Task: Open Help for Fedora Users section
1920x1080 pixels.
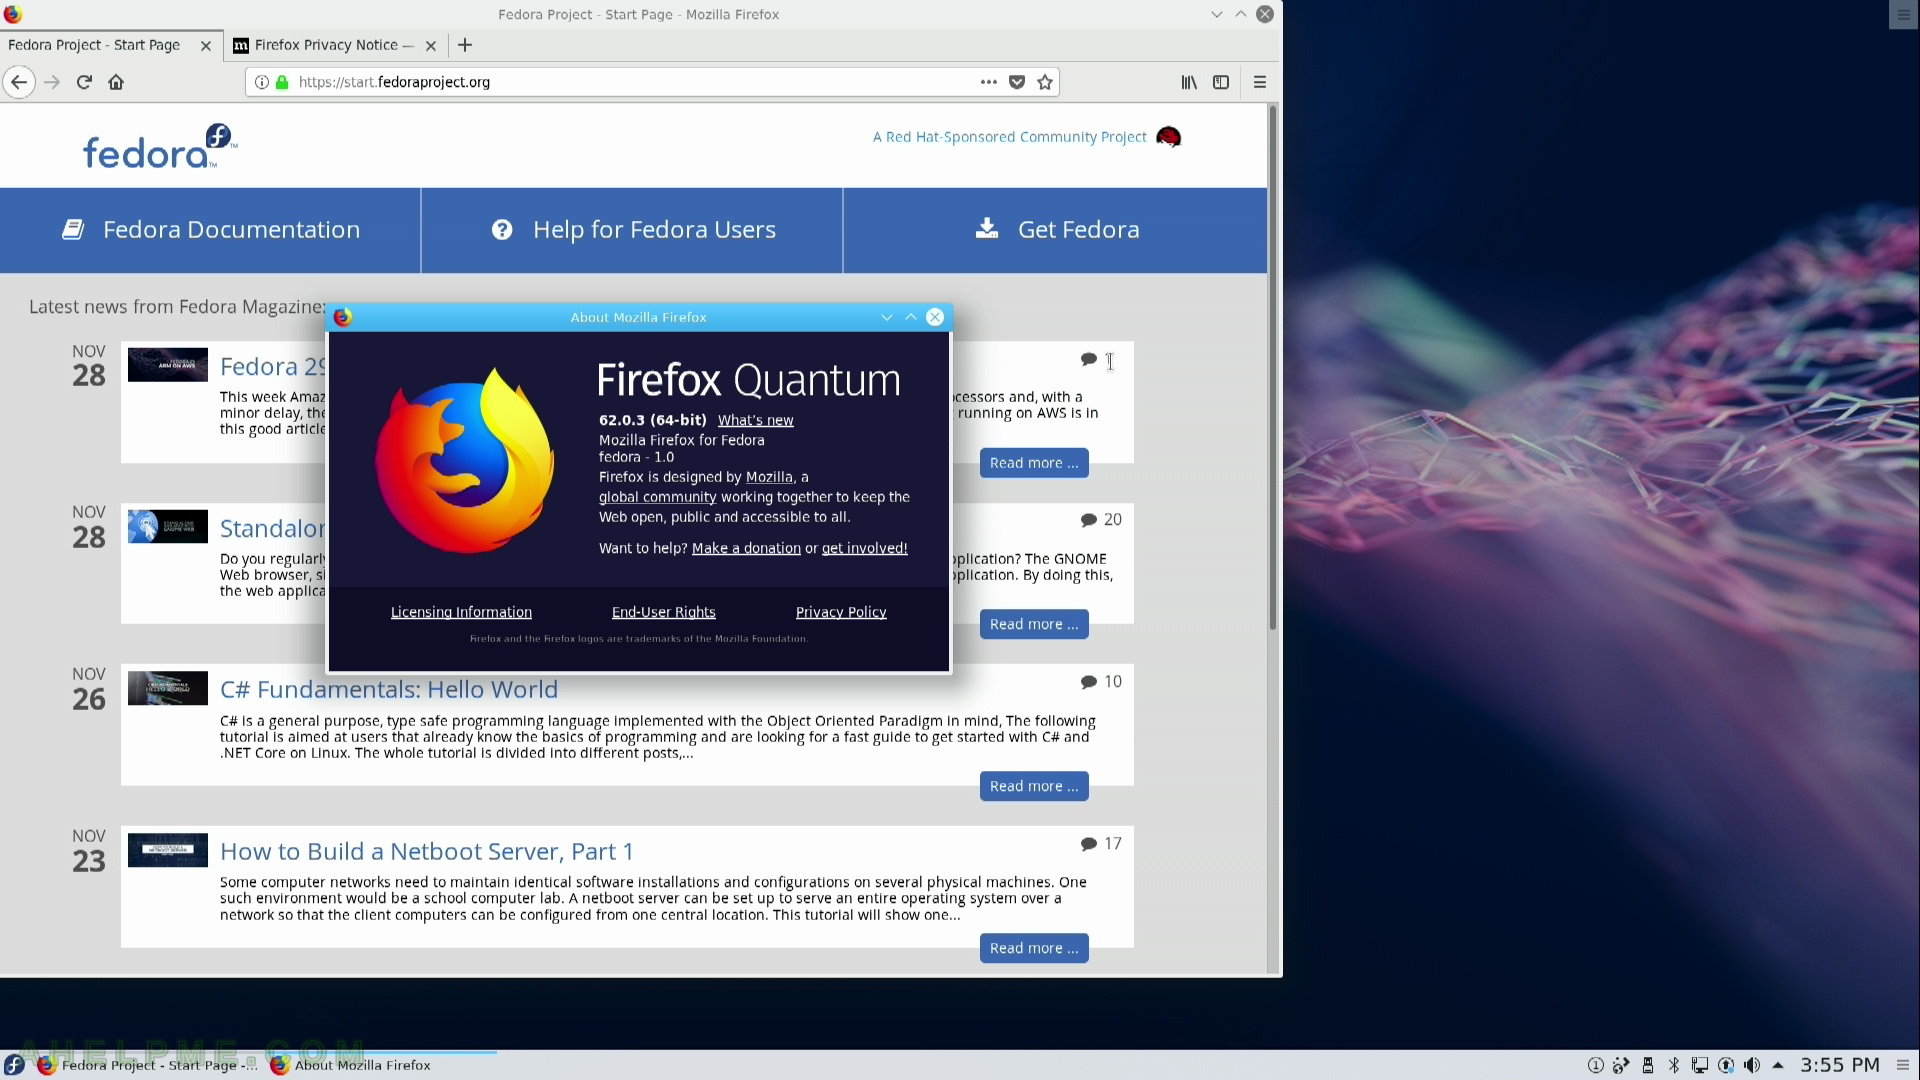Action: pos(633,230)
